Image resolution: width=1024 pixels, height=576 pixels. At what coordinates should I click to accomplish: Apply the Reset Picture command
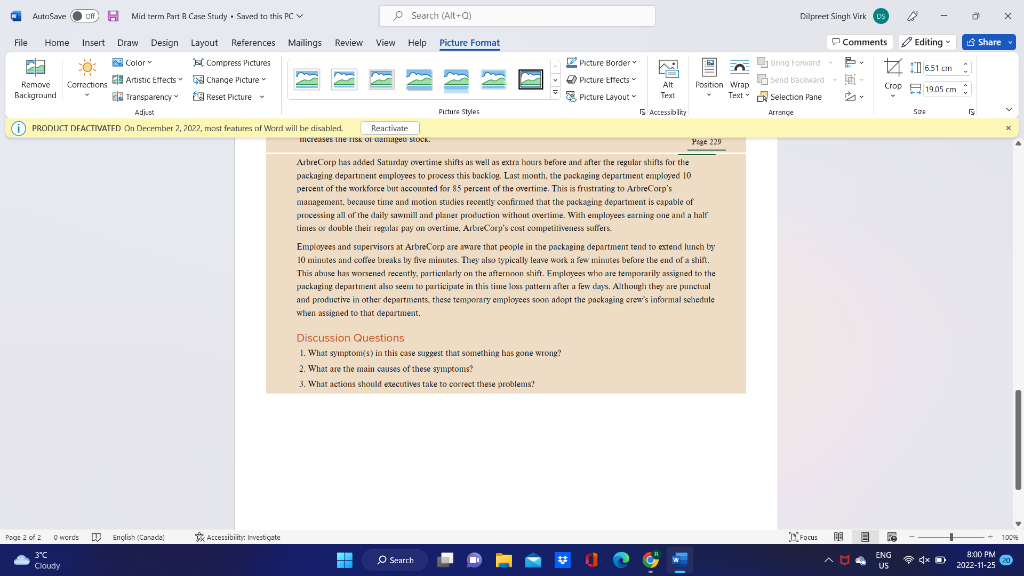pyautogui.click(x=228, y=97)
